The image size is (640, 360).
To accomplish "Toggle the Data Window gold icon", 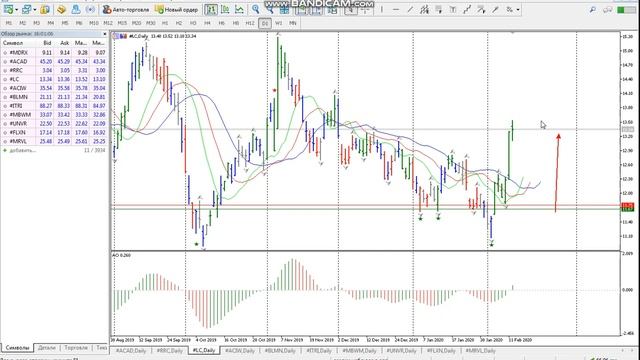I will [x=61, y=9].
